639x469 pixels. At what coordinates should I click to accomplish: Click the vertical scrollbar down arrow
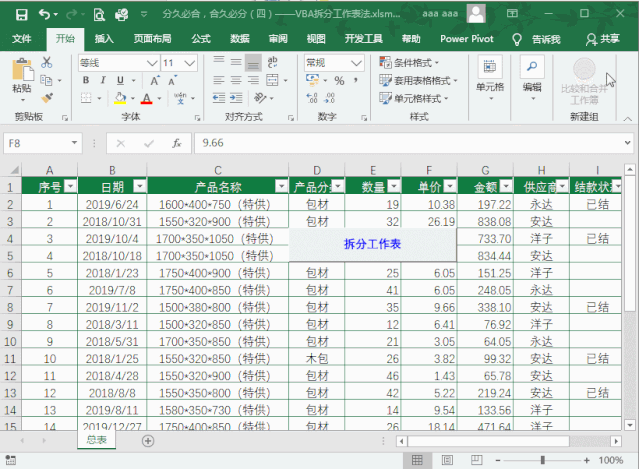click(x=630, y=425)
